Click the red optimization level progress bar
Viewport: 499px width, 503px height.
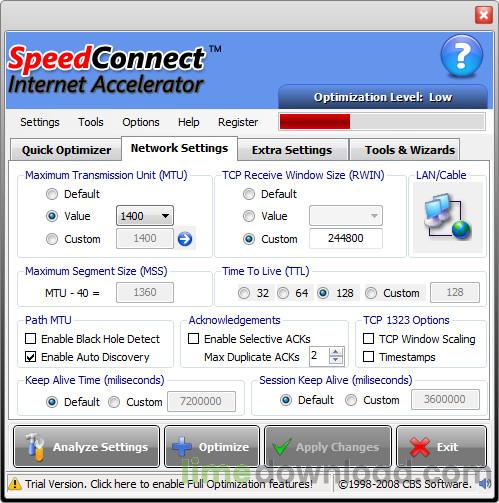tap(315, 121)
